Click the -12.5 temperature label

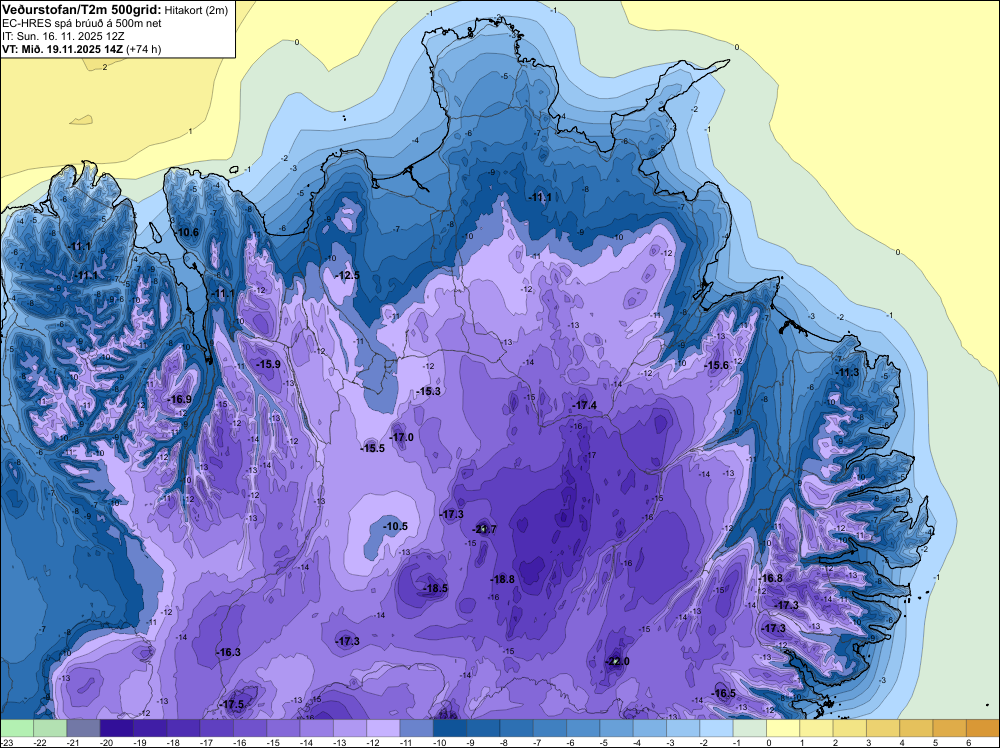[347, 275]
